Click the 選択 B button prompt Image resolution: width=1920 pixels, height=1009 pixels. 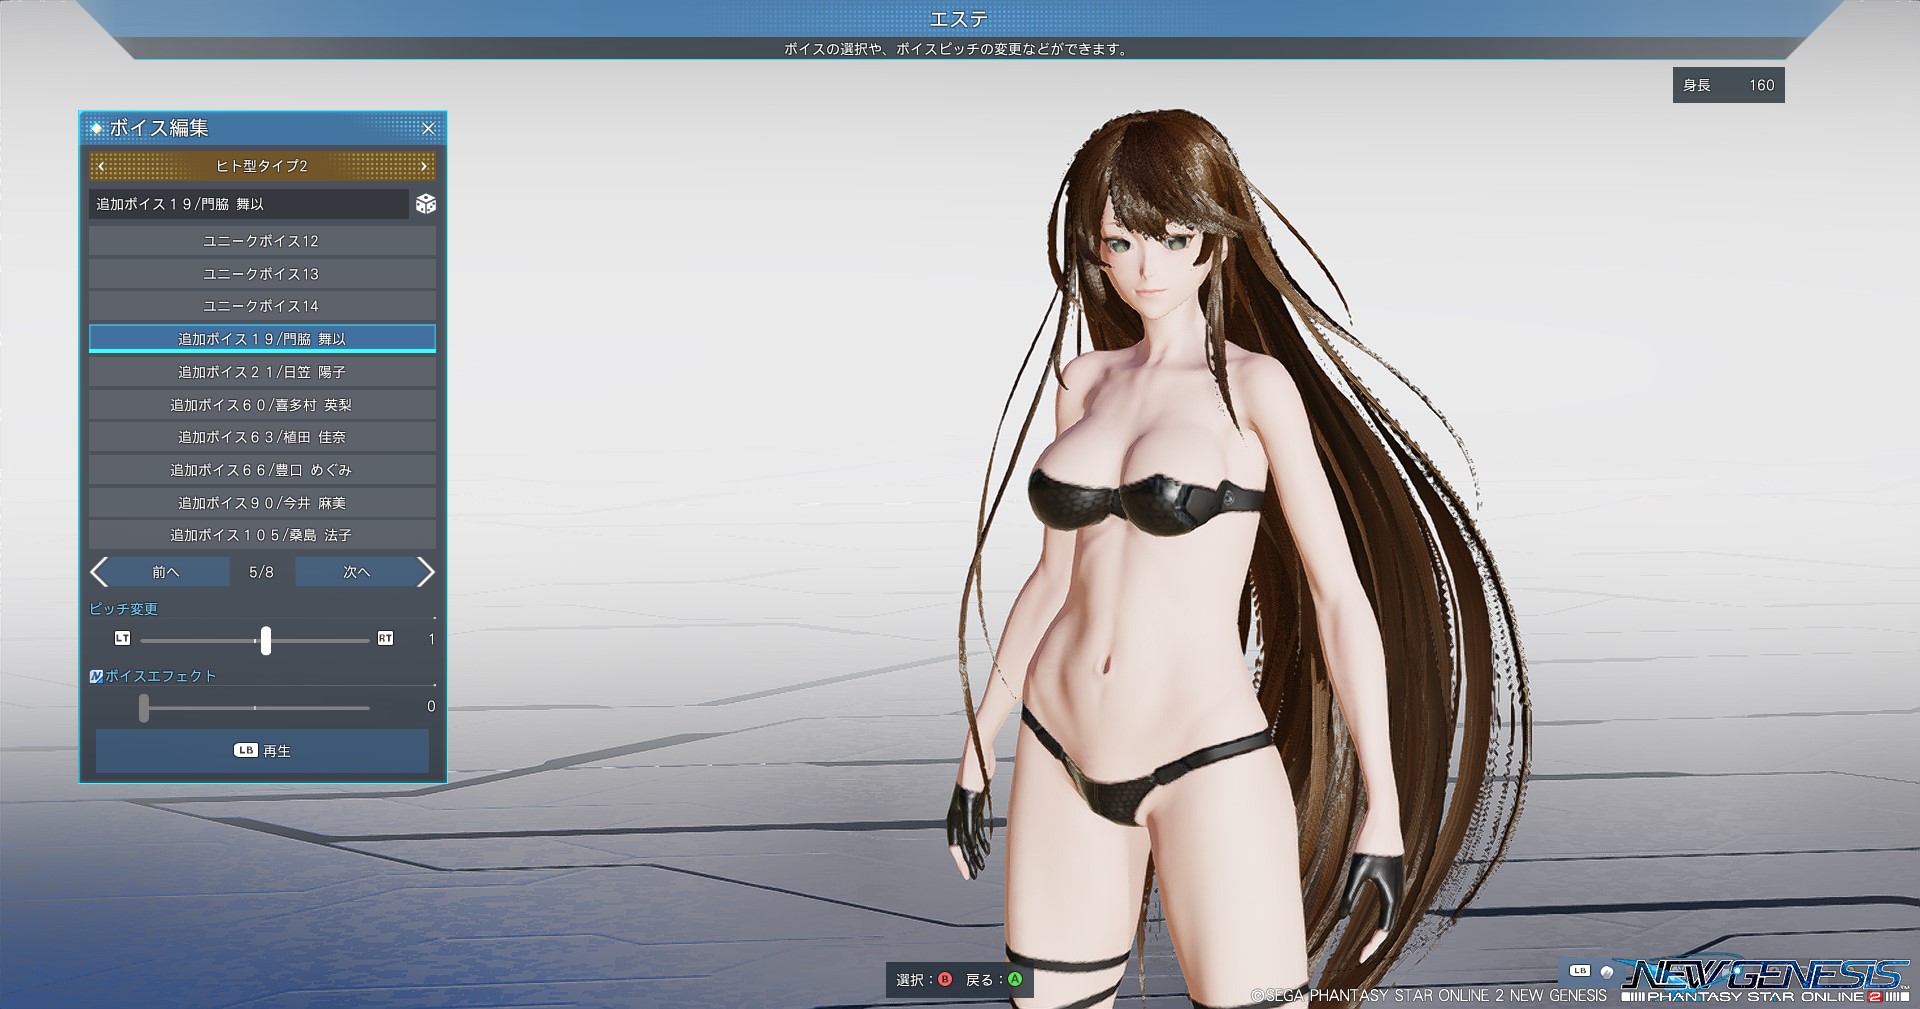click(x=924, y=980)
